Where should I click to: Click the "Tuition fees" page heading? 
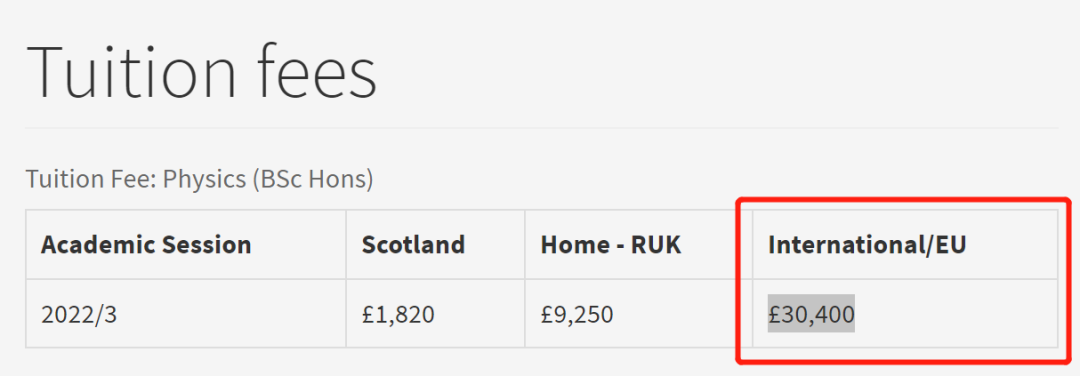pyautogui.click(x=201, y=72)
